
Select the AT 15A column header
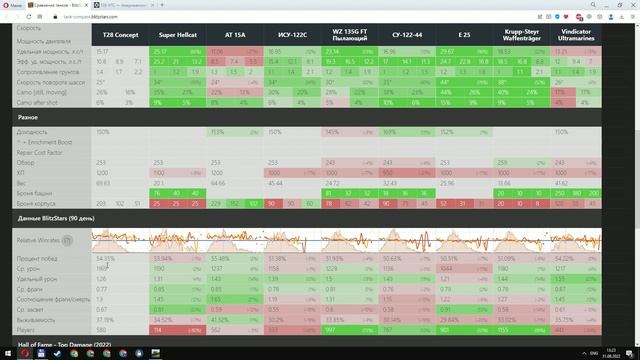click(x=235, y=35)
